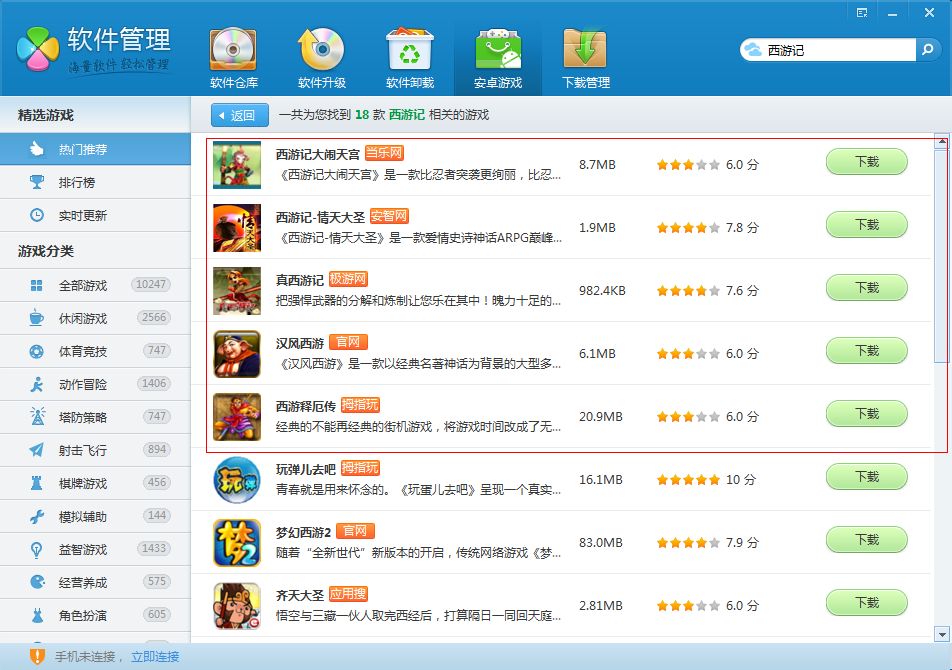Switch to the 安卓游戏 tab
Image resolution: width=952 pixels, height=670 pixels.
point(497,57)
